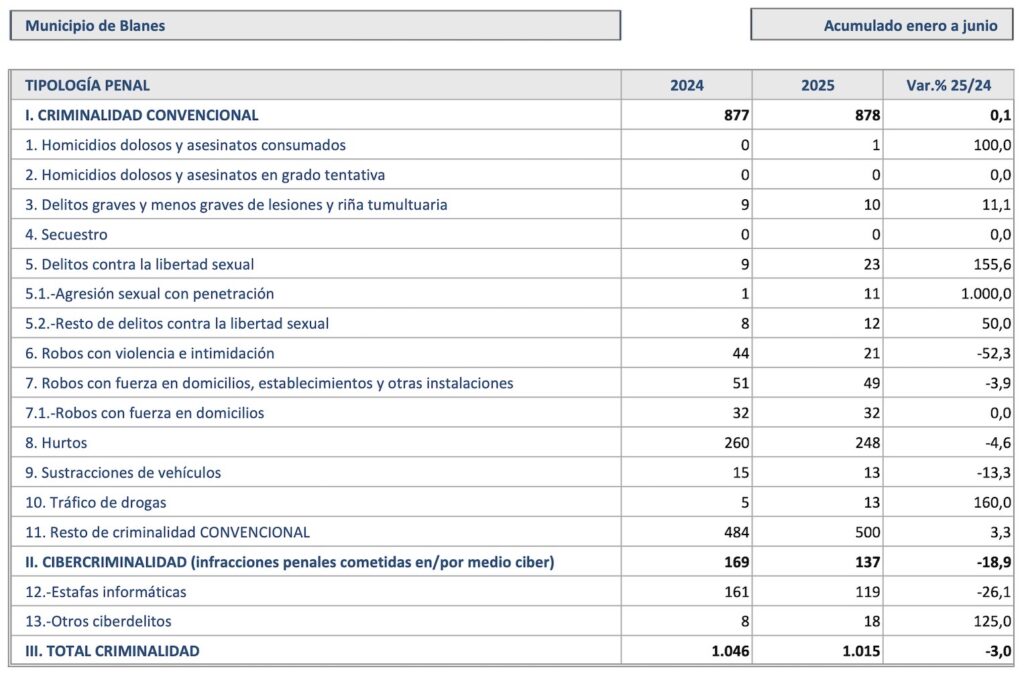1024x678 pixels.
Task: Select the '2024' column header
Action: coord(687,85)
